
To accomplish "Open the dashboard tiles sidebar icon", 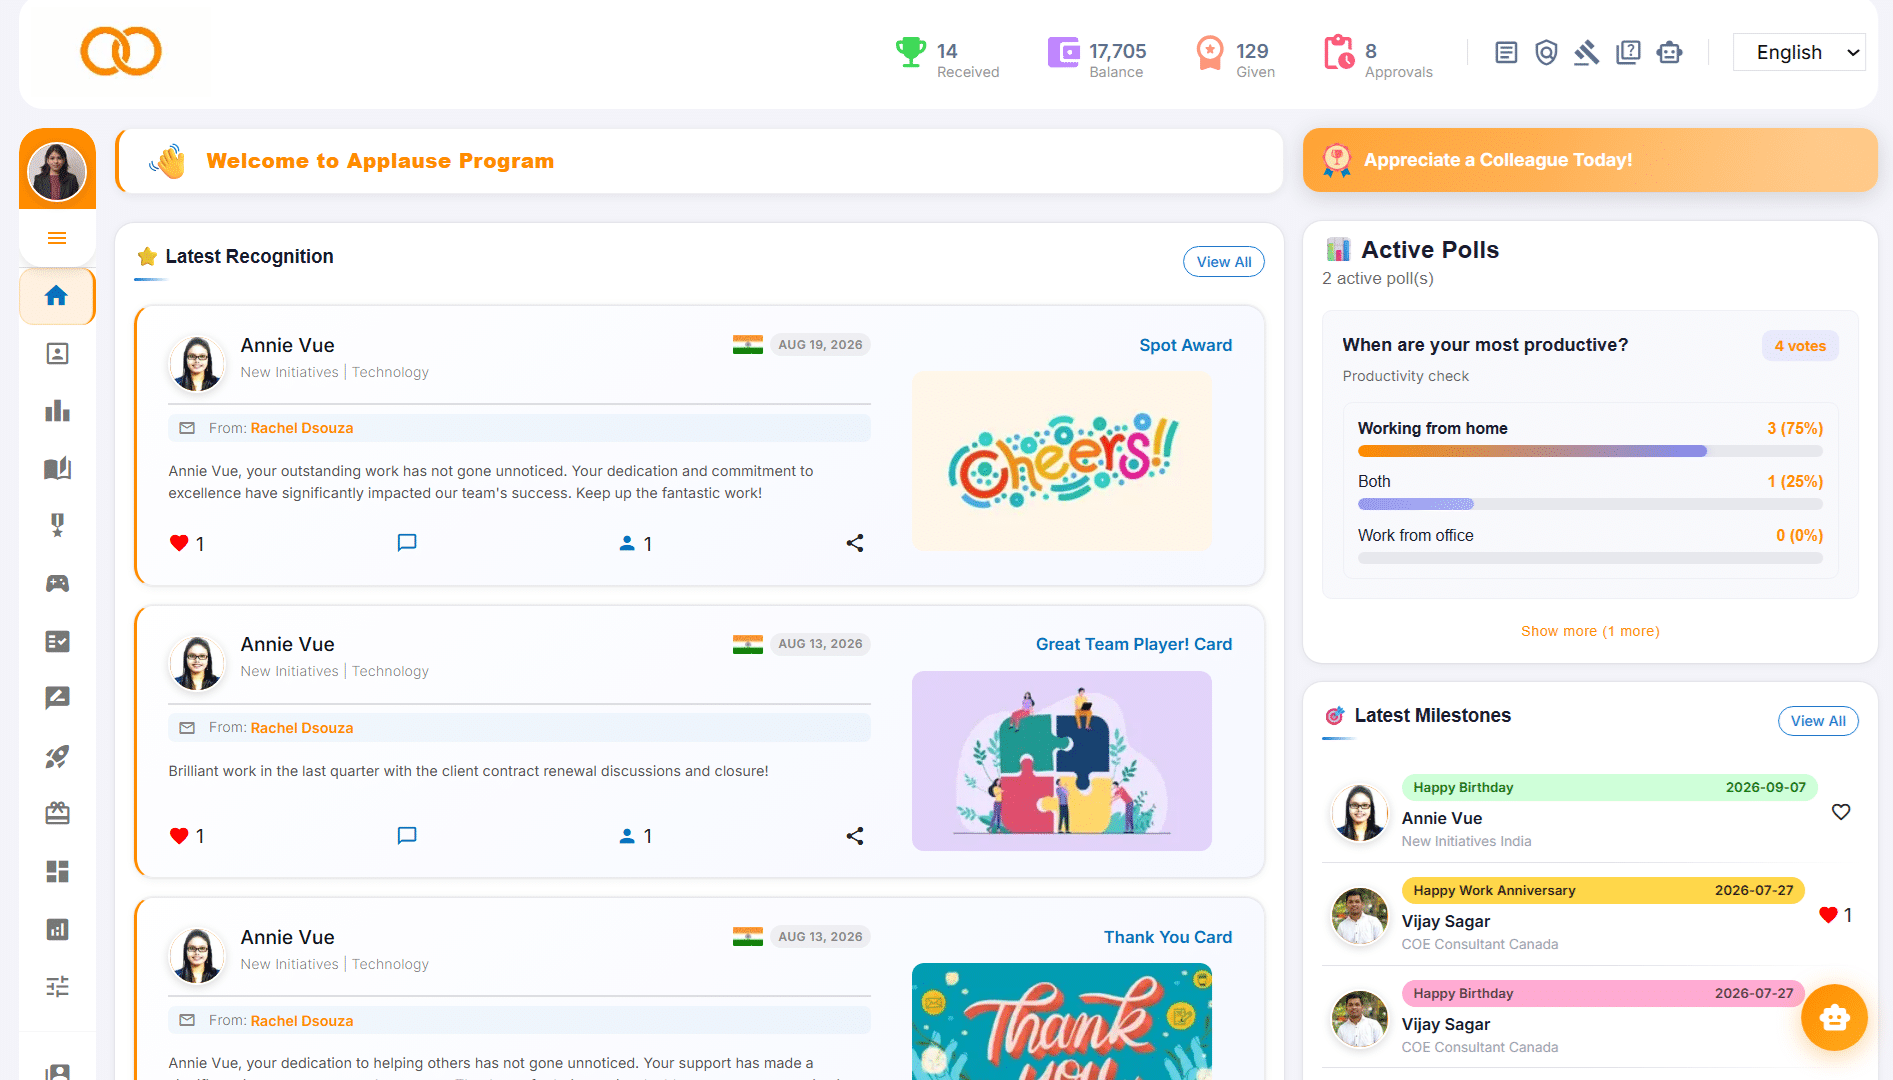I will coord(57,871).
